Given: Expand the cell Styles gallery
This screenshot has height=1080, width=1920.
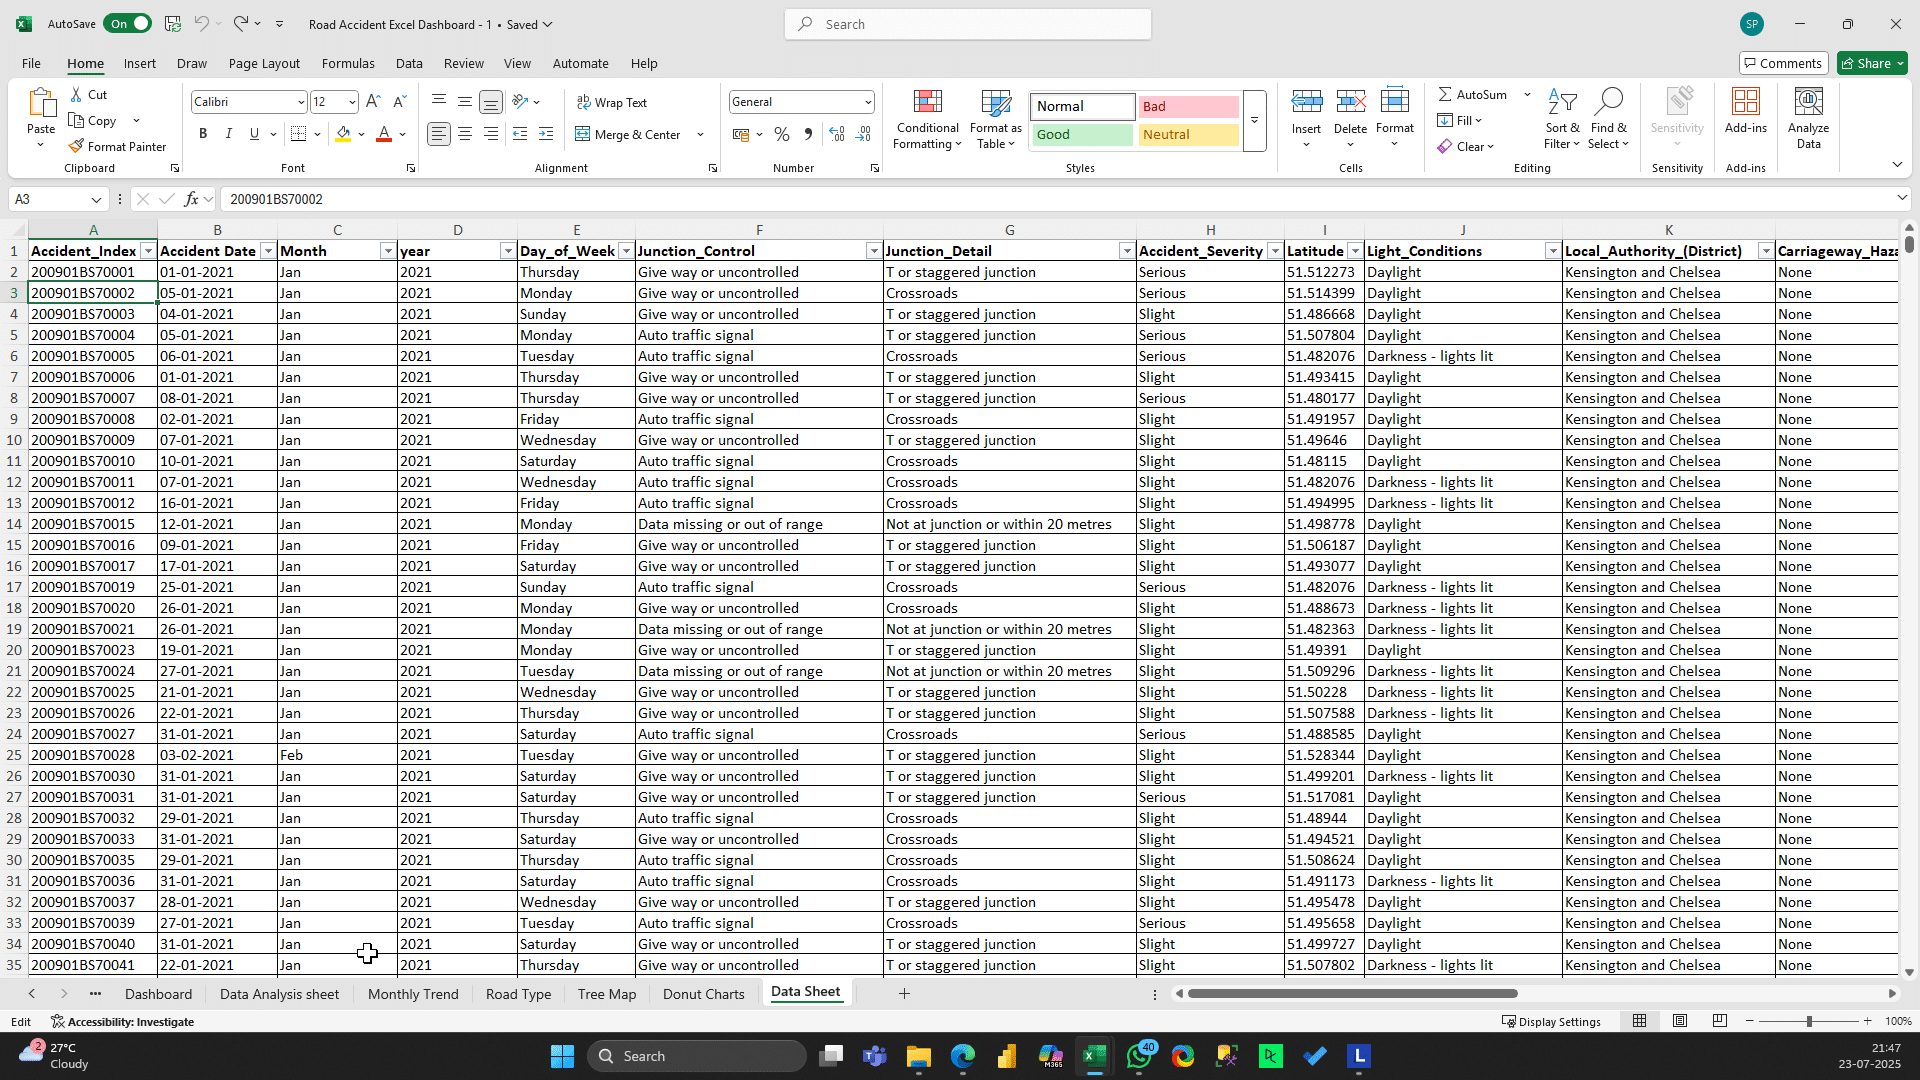Looking at the screenshot, I should click(1254, 121).
